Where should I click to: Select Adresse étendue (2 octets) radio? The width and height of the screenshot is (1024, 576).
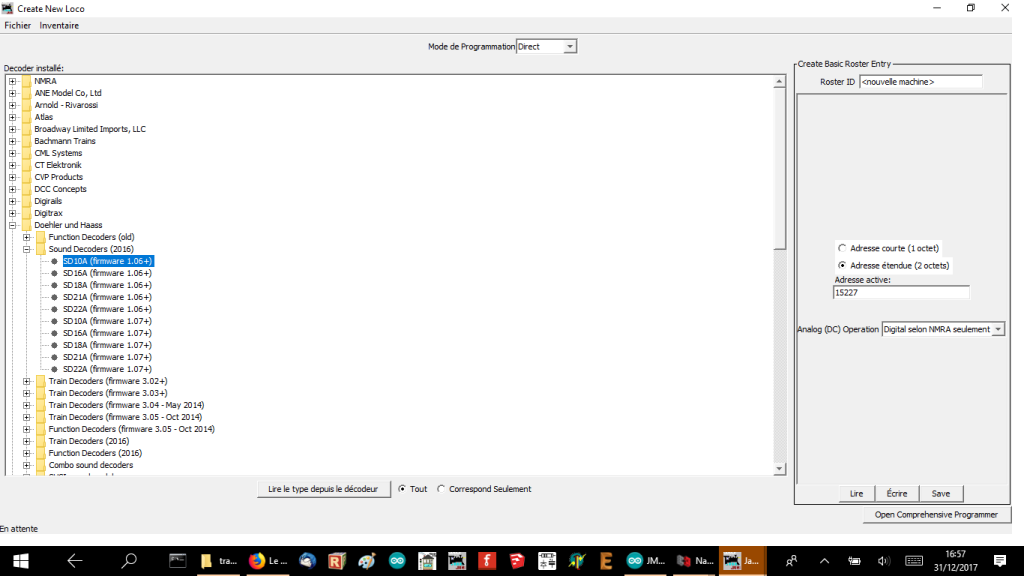tap(842, 265)
